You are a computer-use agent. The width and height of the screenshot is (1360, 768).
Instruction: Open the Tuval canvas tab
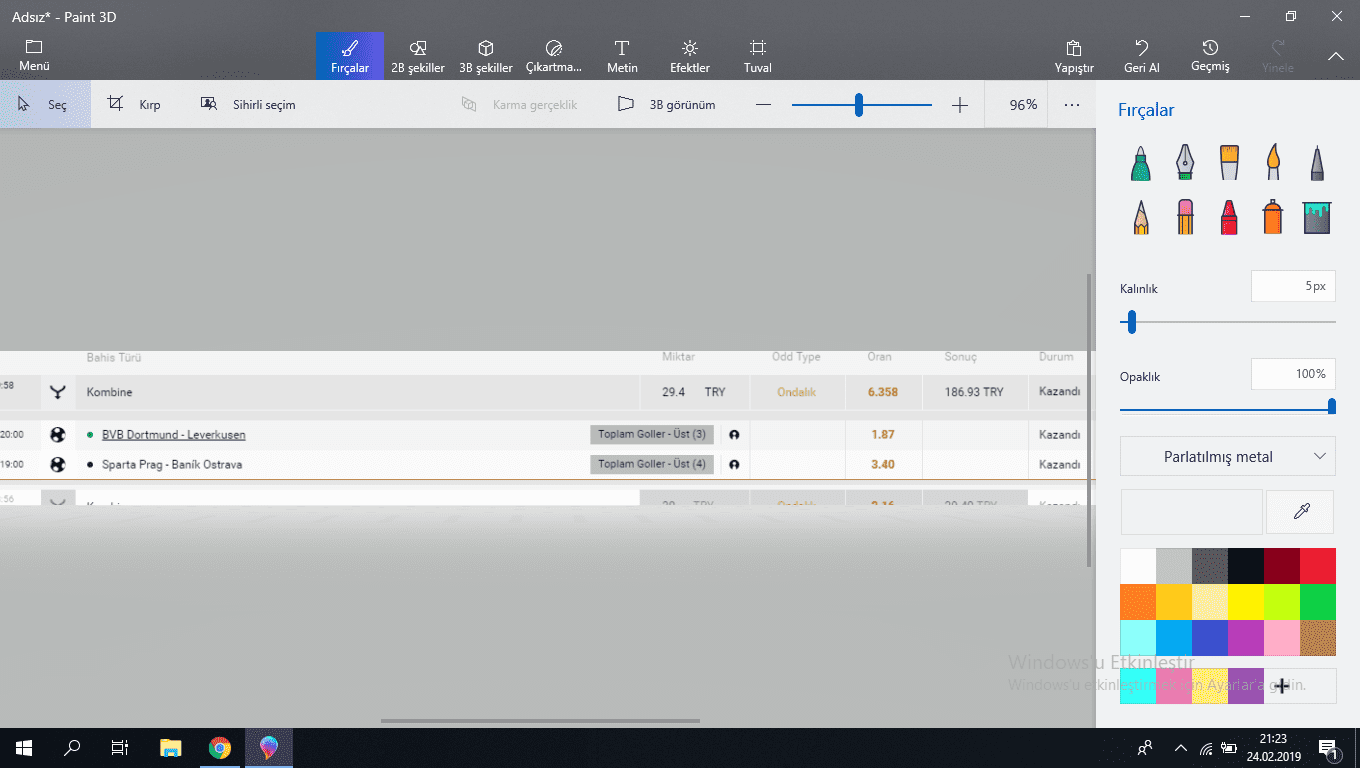(758, 56)
